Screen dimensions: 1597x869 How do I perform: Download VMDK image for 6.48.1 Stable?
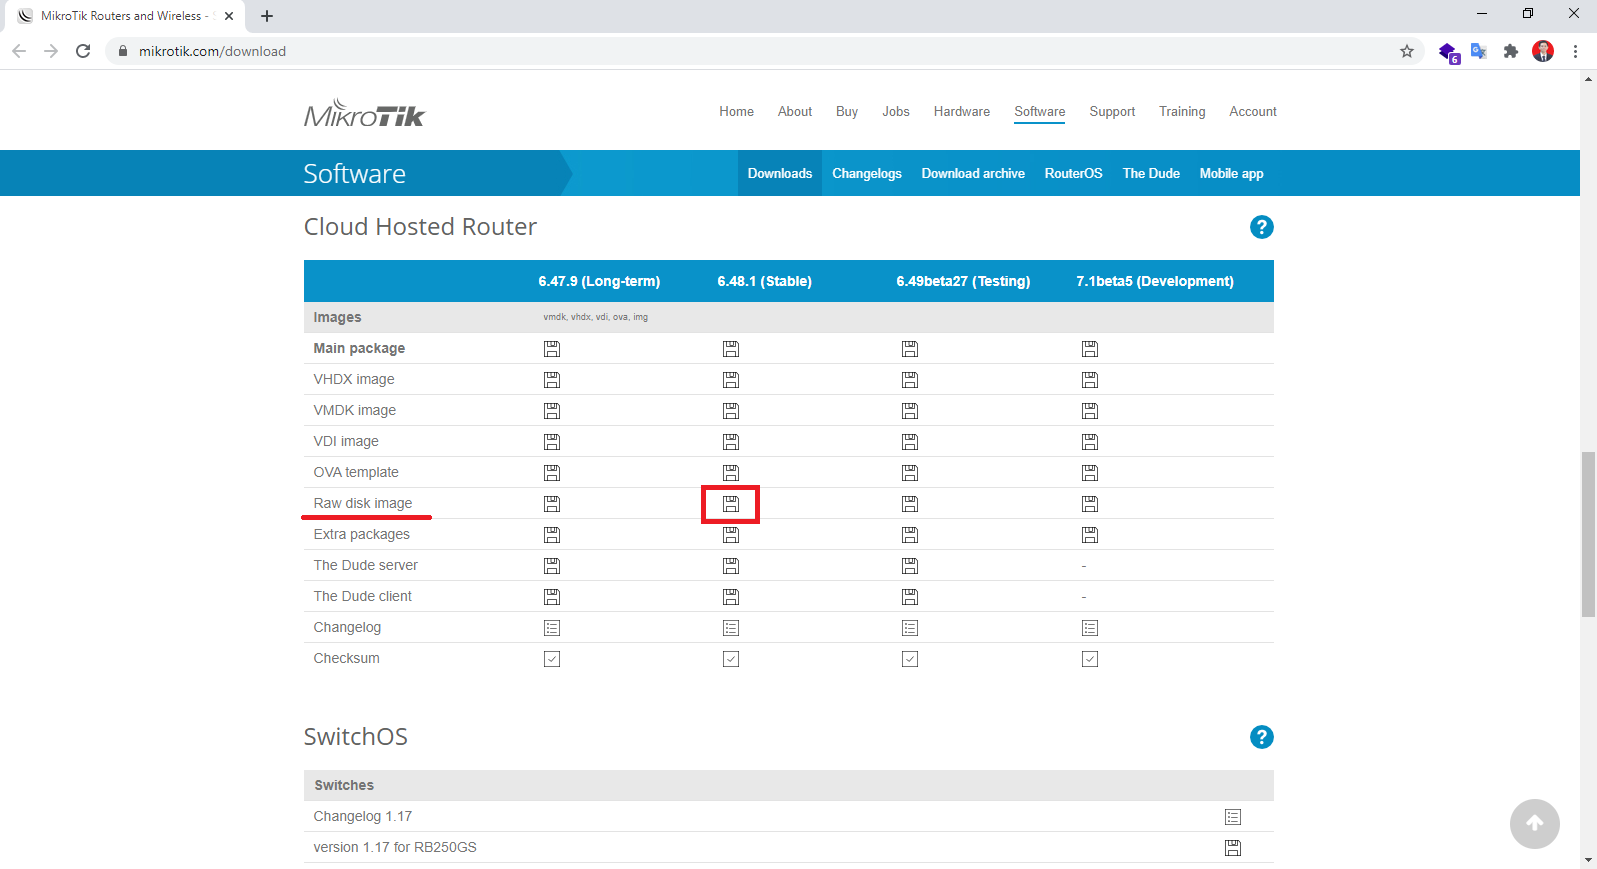coord(731,411)
